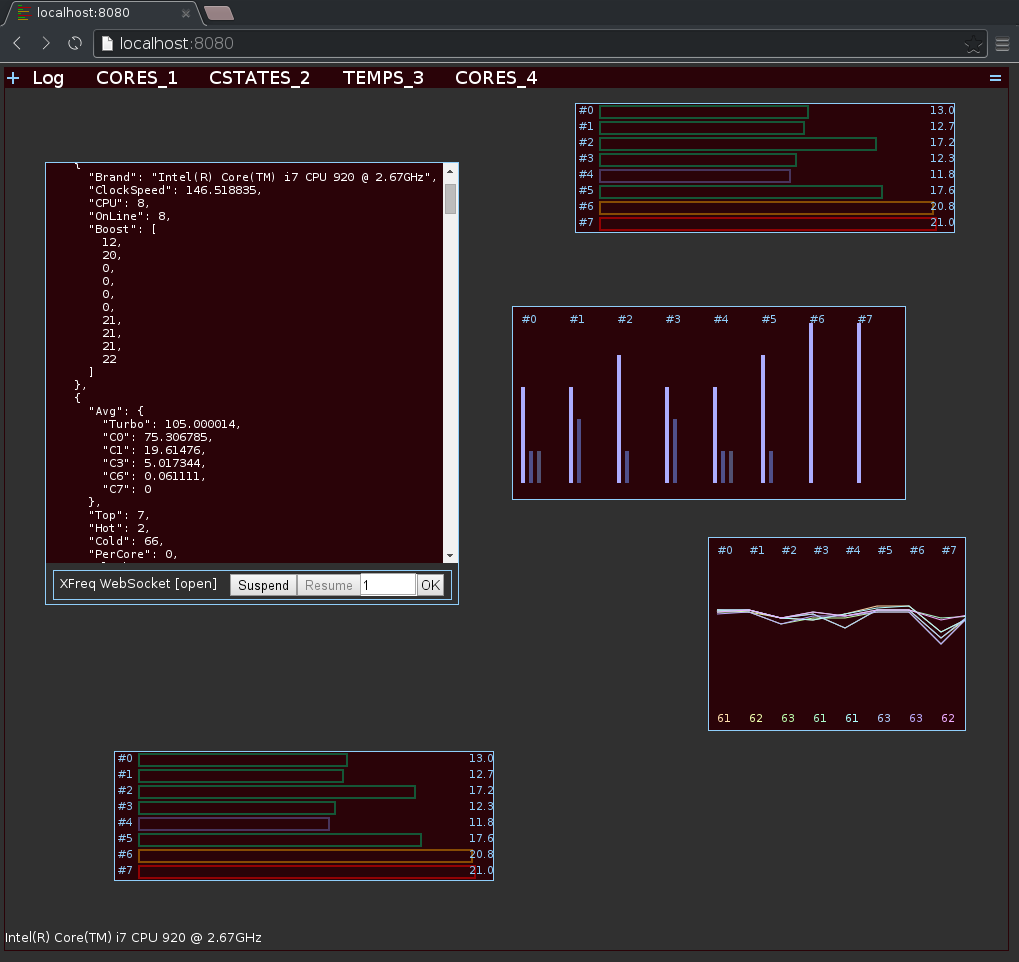Viewport: 1019px width, 962px height.
Task: Open a new browser tab
Action: [x=218, y=13]
